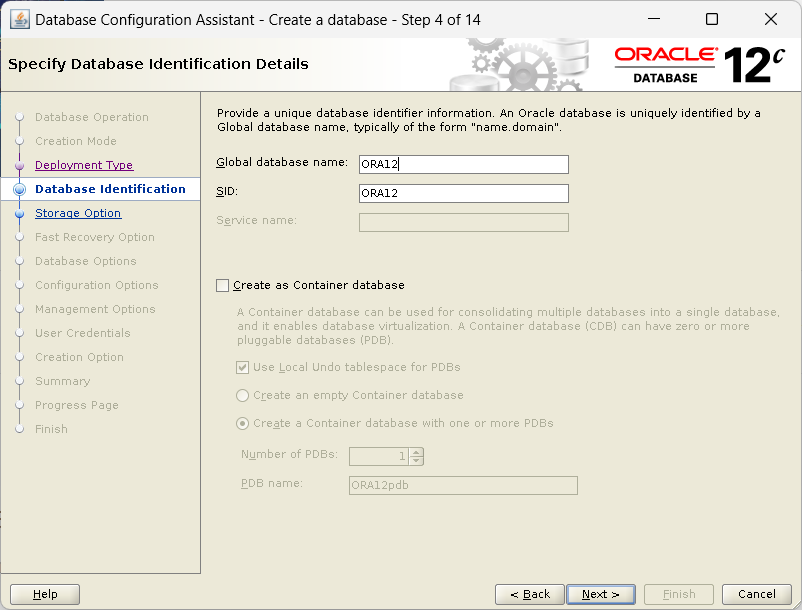Click the Management Options step label
The image size is (802, 610).
[95, 309]
